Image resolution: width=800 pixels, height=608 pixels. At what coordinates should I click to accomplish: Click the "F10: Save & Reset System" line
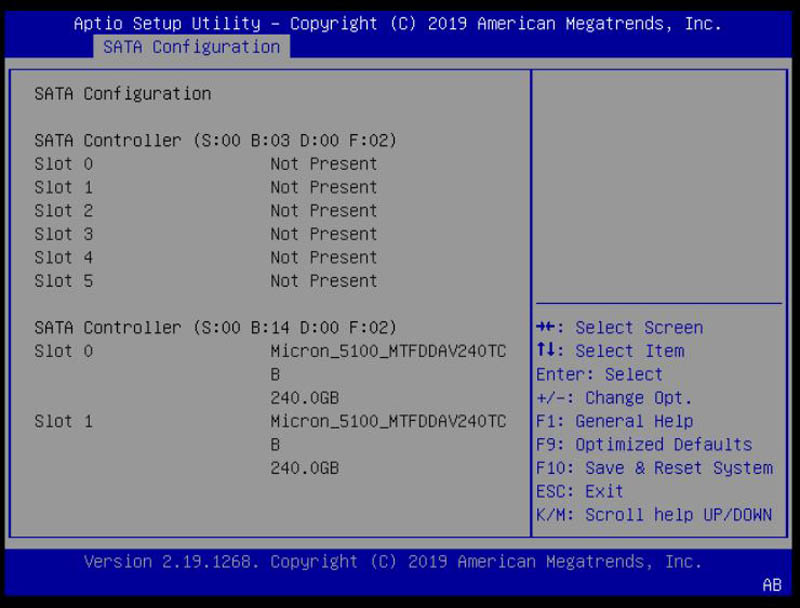pos(655,468)
